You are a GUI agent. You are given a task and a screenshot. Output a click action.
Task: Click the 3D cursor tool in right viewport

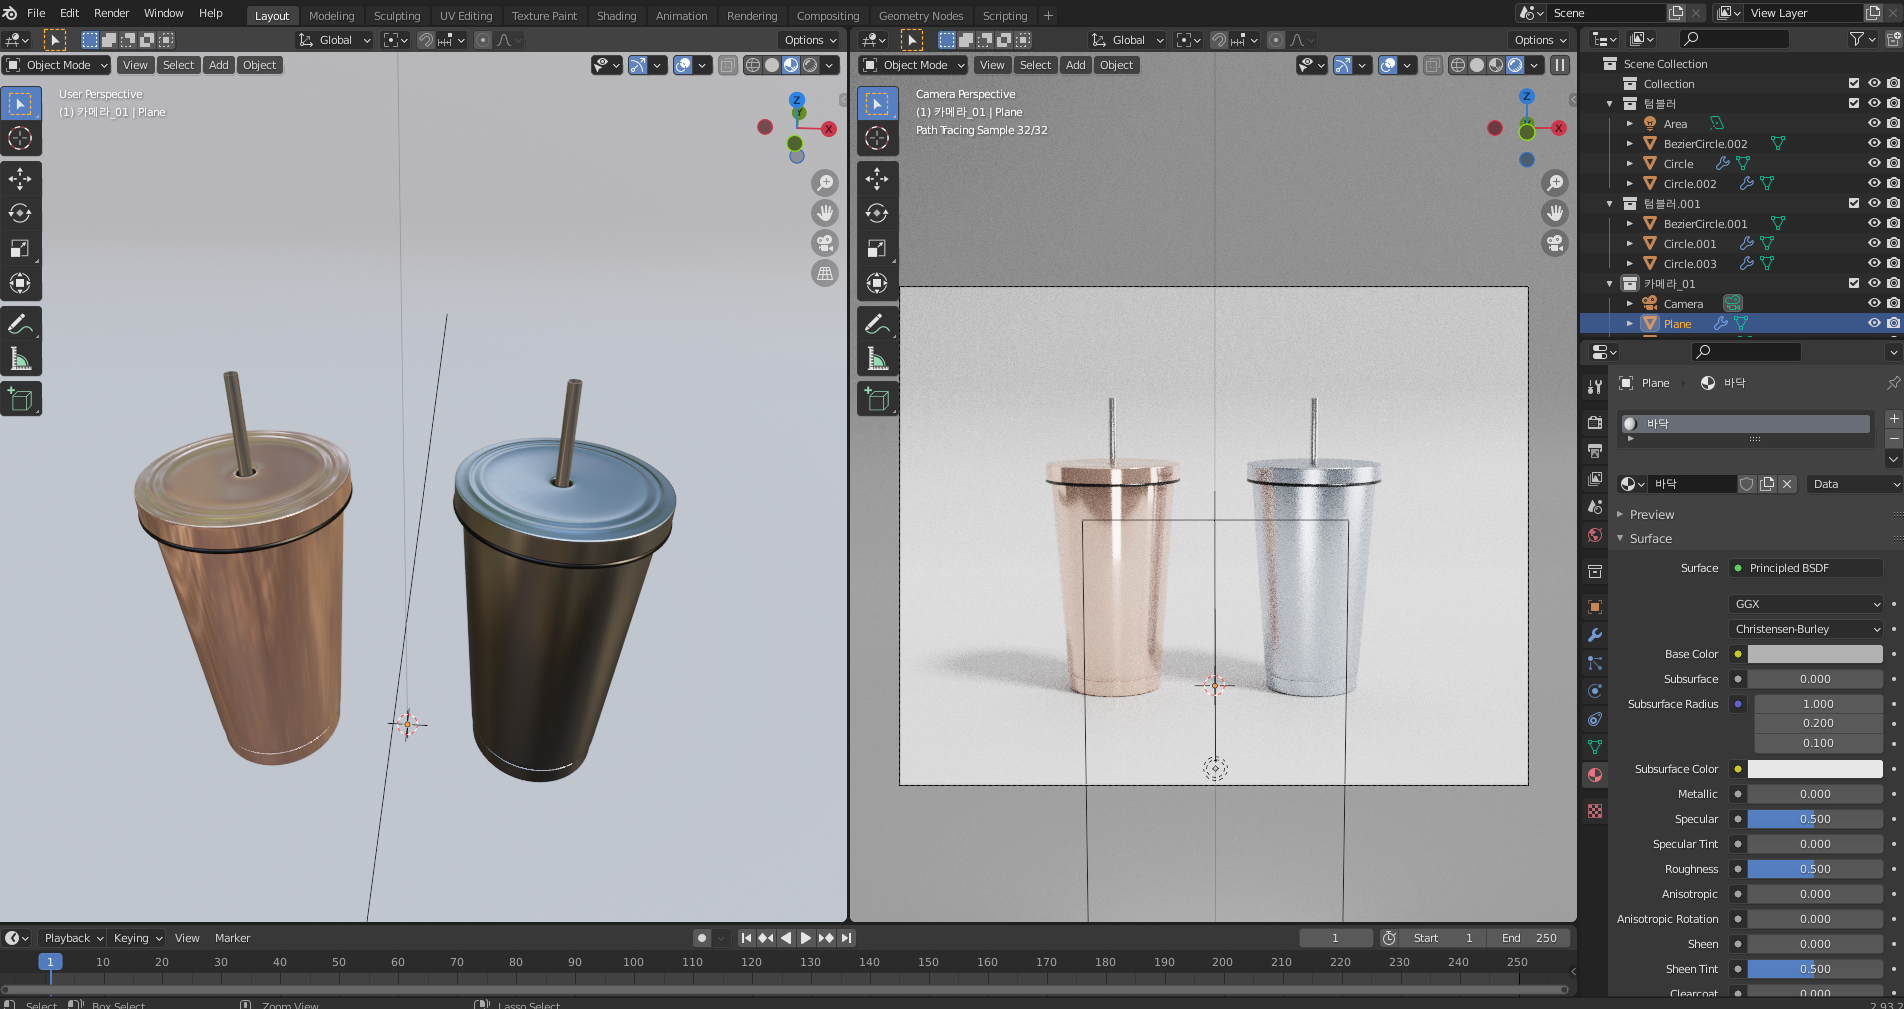877,138
